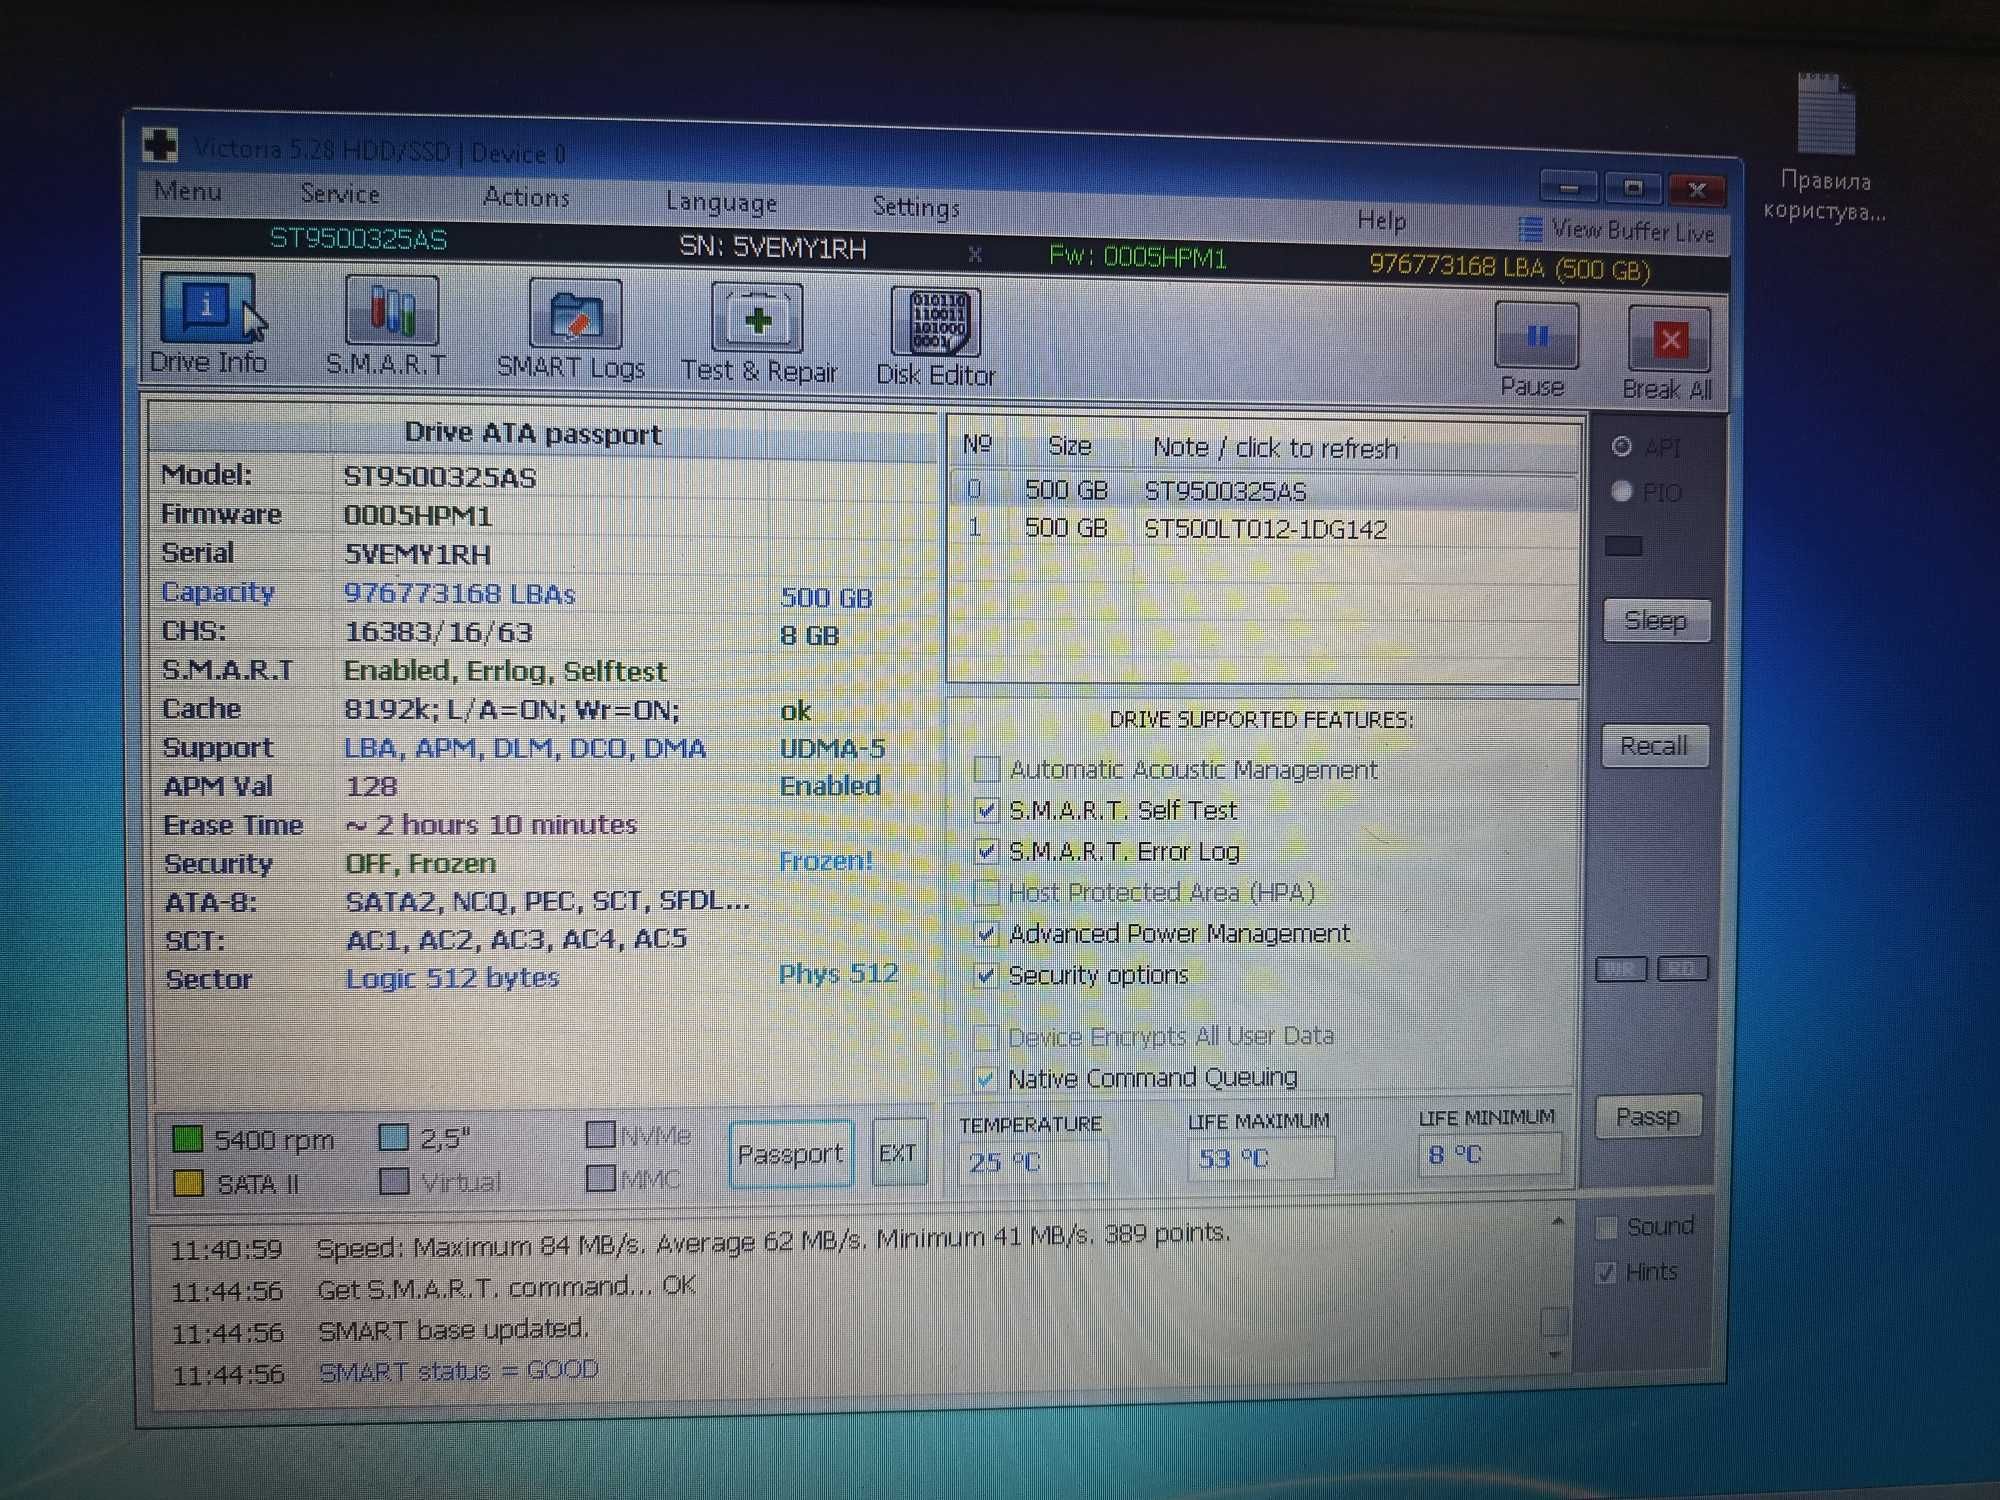2000x1500 pixels.
Task: Click the yellow SATA II color indicator
Action: click(188, 1183)
